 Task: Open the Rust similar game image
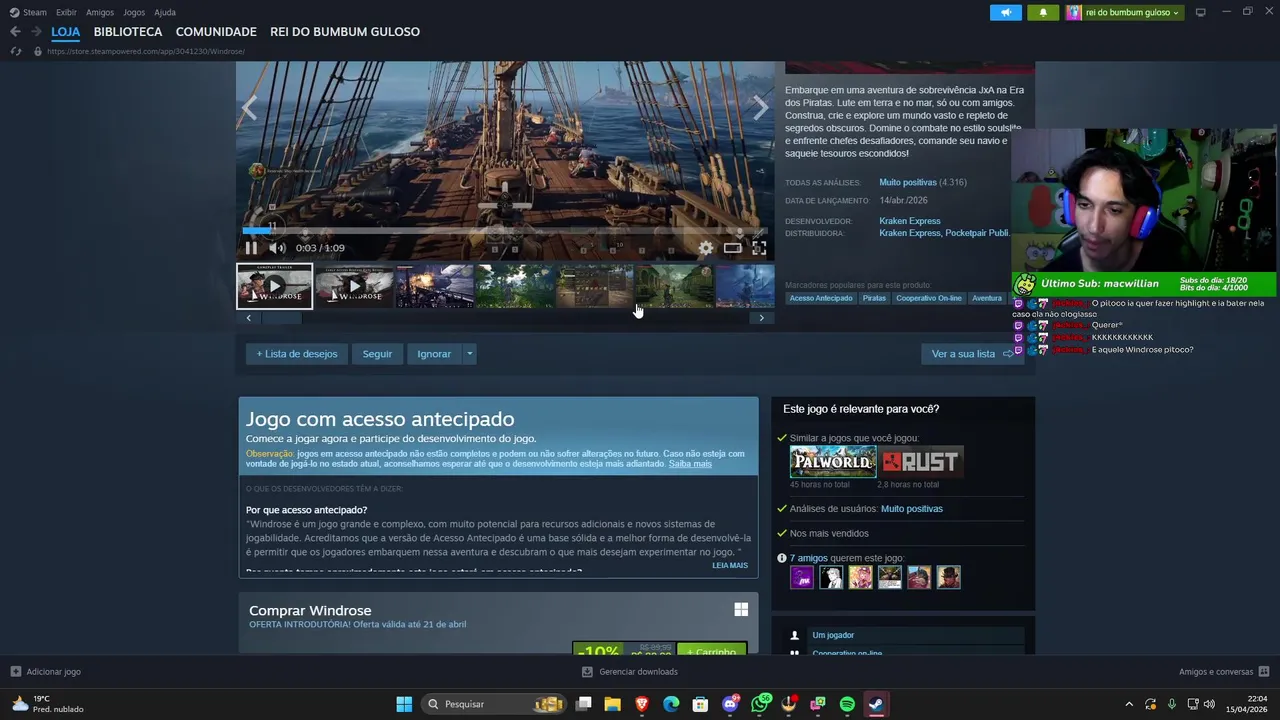[921, 462]
